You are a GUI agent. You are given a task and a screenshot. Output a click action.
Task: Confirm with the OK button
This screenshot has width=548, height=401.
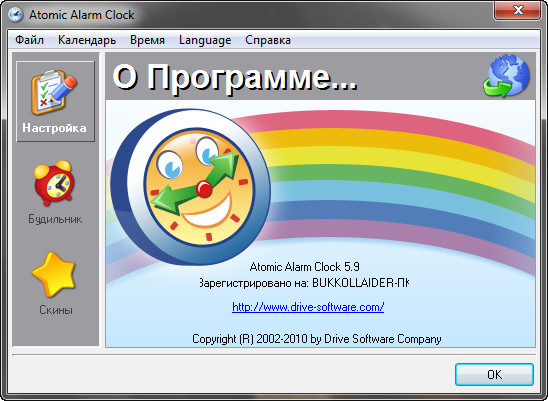[494, 374]
